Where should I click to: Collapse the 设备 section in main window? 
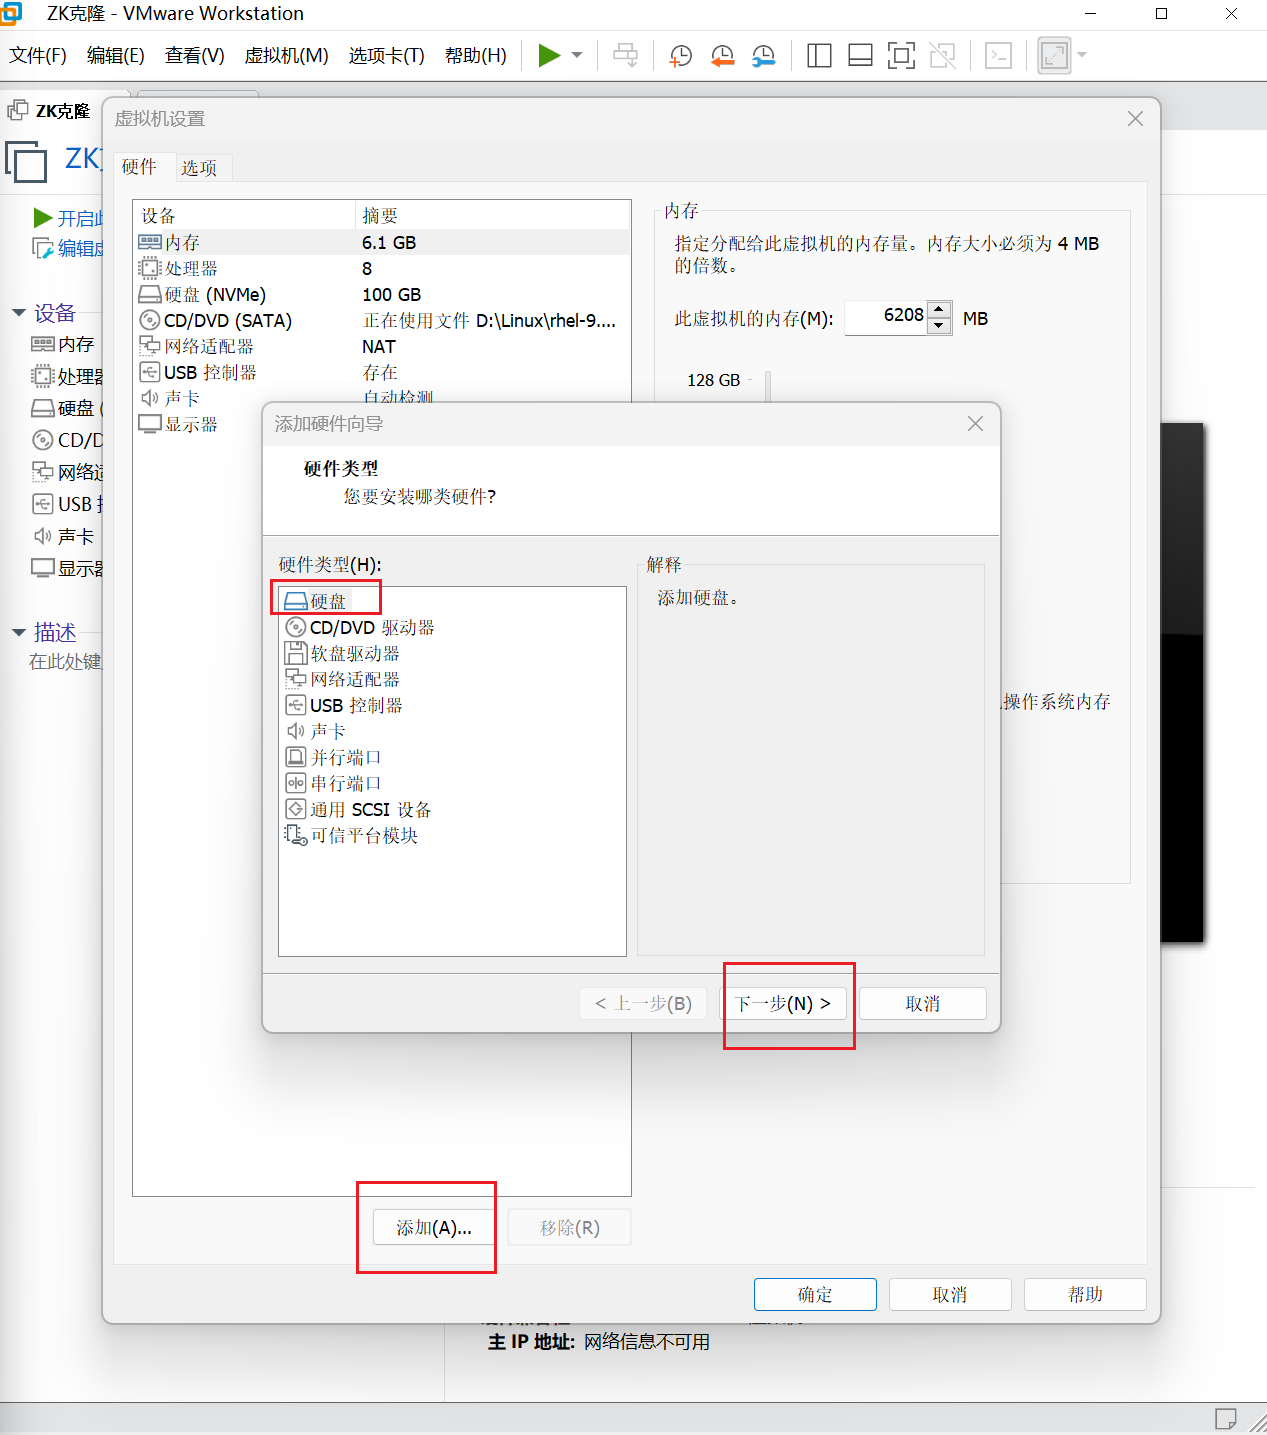click(19, 313)
